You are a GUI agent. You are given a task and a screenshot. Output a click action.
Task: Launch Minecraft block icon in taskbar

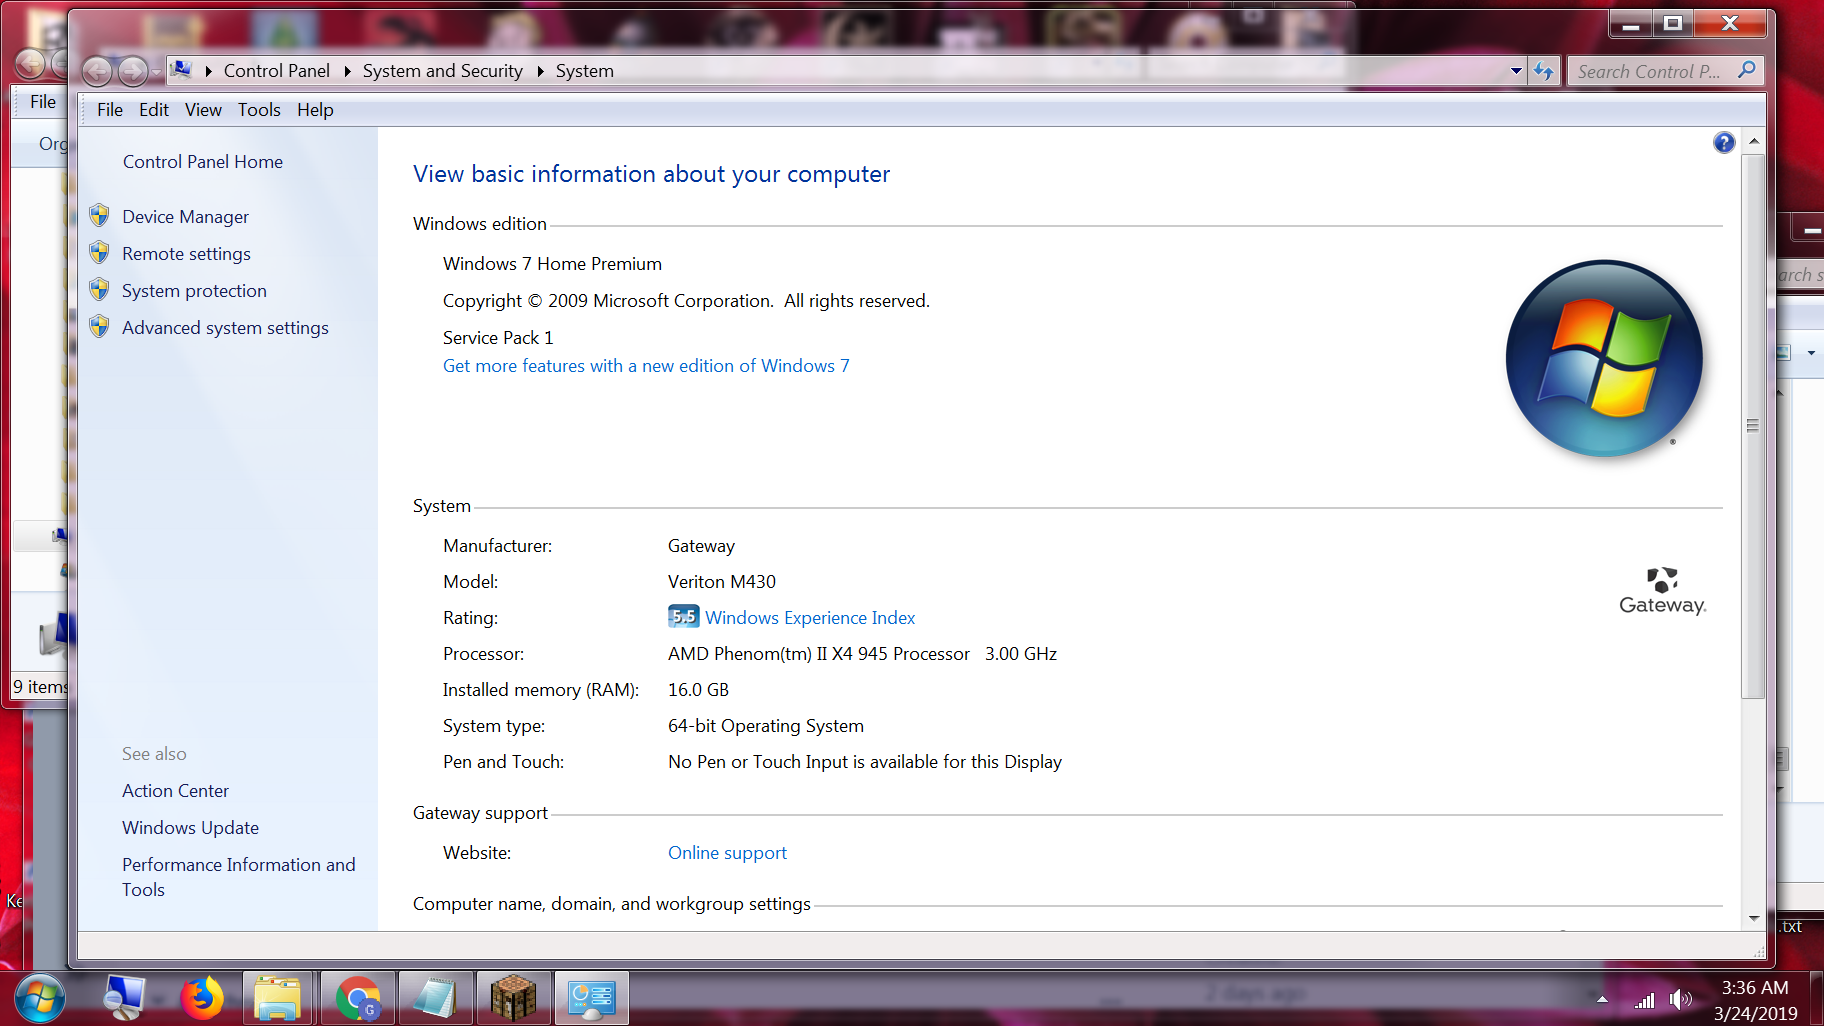(x=513, y=998)
